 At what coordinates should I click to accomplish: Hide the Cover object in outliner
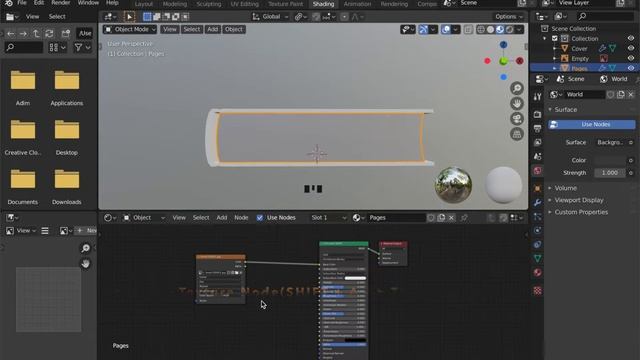631,48
